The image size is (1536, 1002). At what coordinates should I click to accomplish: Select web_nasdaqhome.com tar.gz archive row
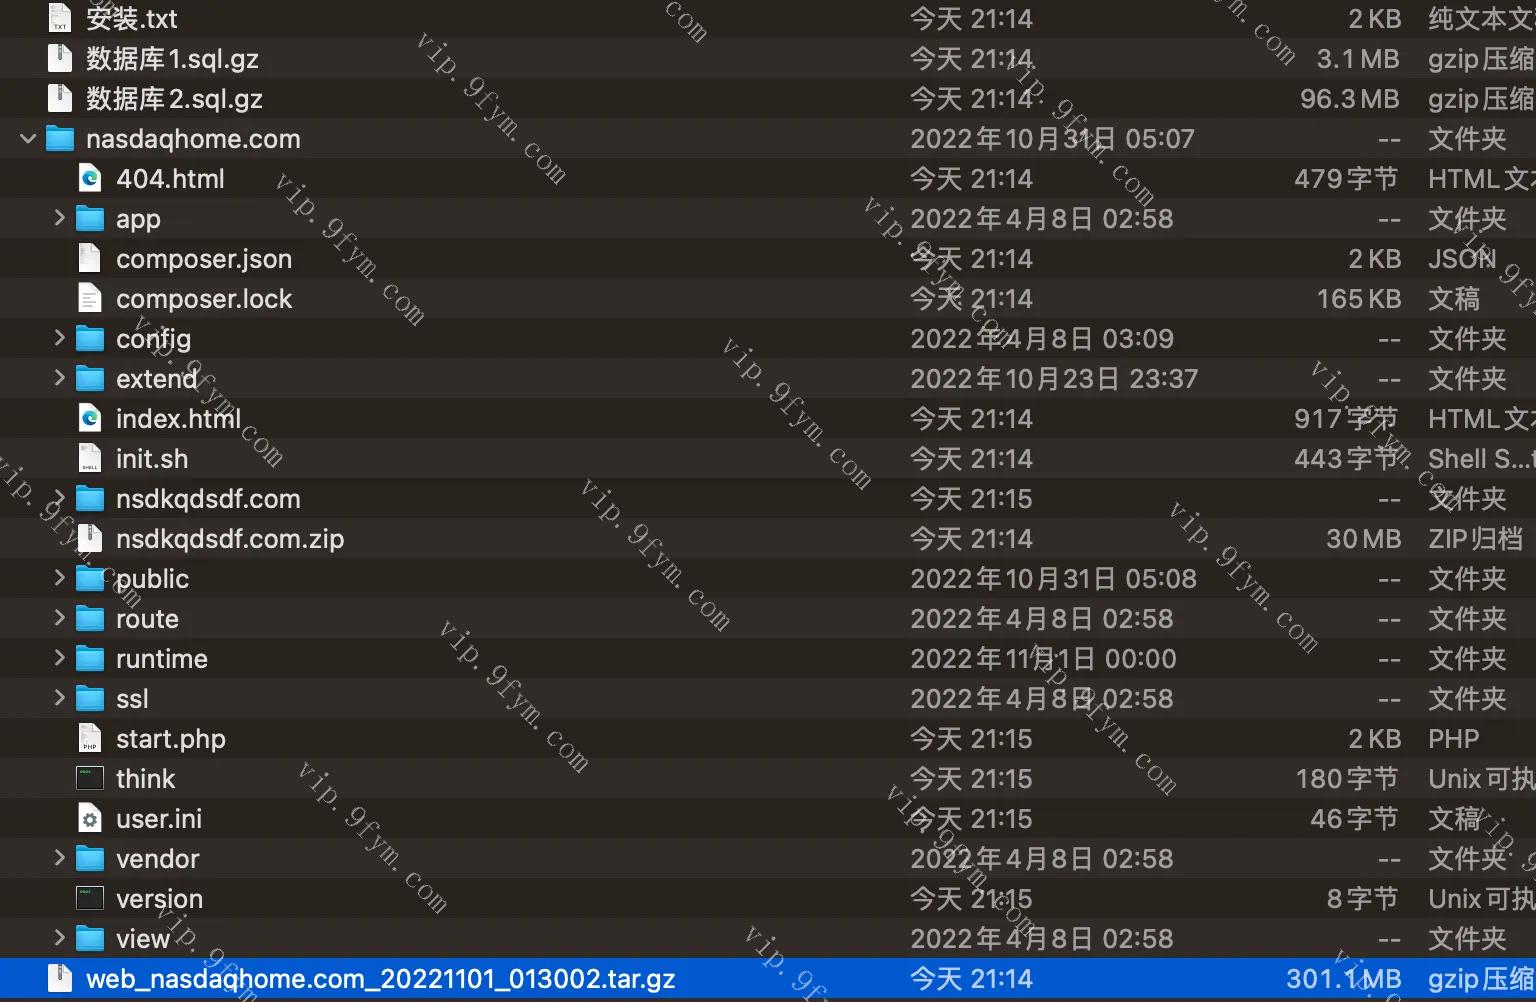click(380, 979)
